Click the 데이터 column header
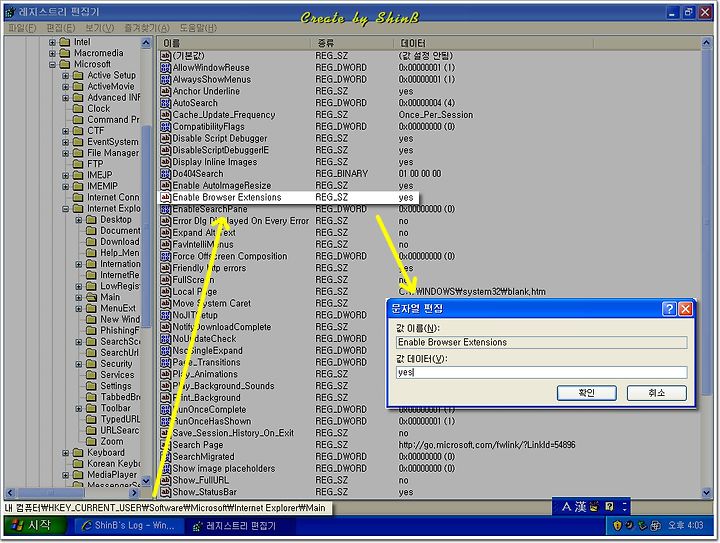 click(x=494, y=43)
